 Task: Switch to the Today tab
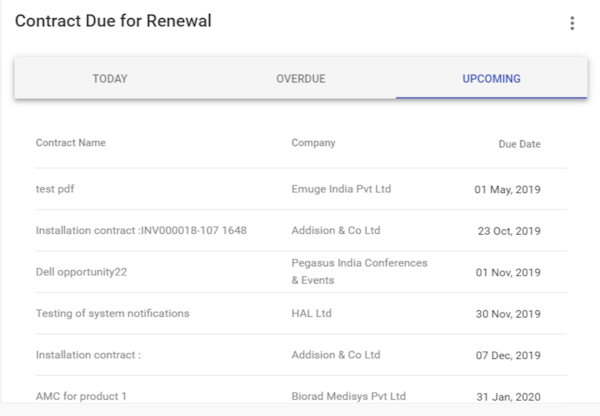click(x=110, y=78)
